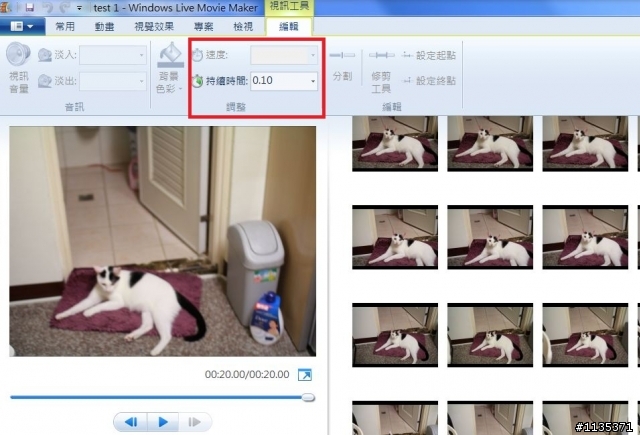
Task: Select the third thumbnail in the second row
Action: (585, 237)
